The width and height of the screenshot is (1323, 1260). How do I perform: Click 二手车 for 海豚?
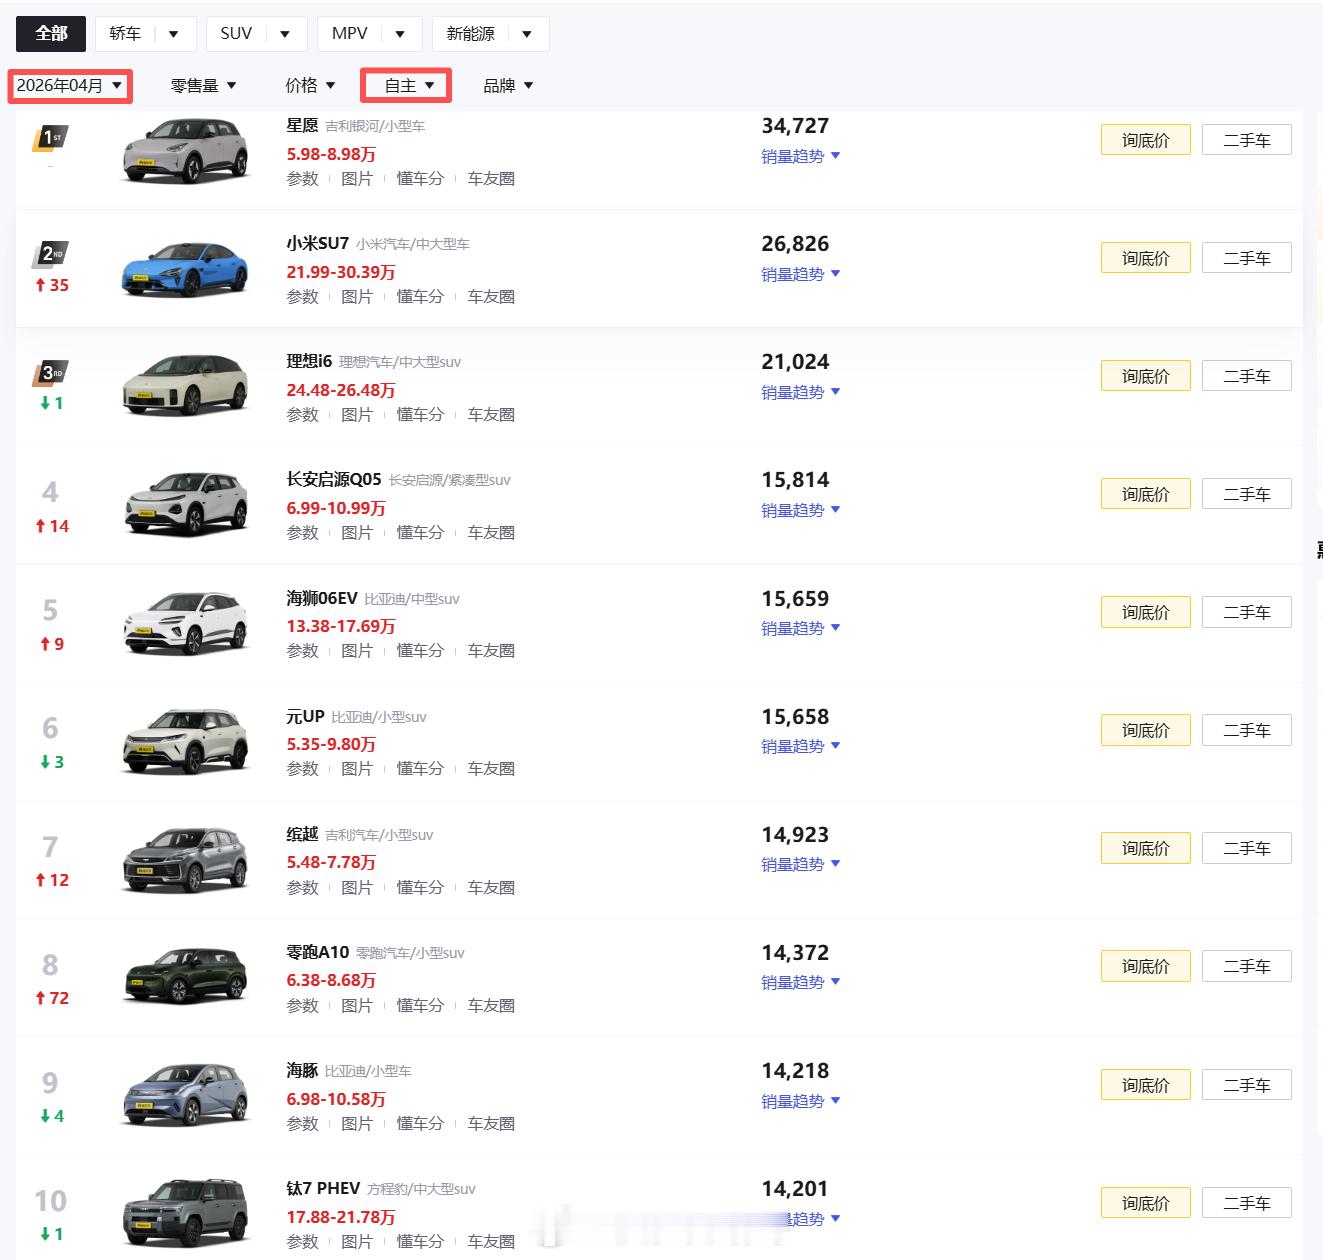pyautogui.click(x=1247, y=1085)
